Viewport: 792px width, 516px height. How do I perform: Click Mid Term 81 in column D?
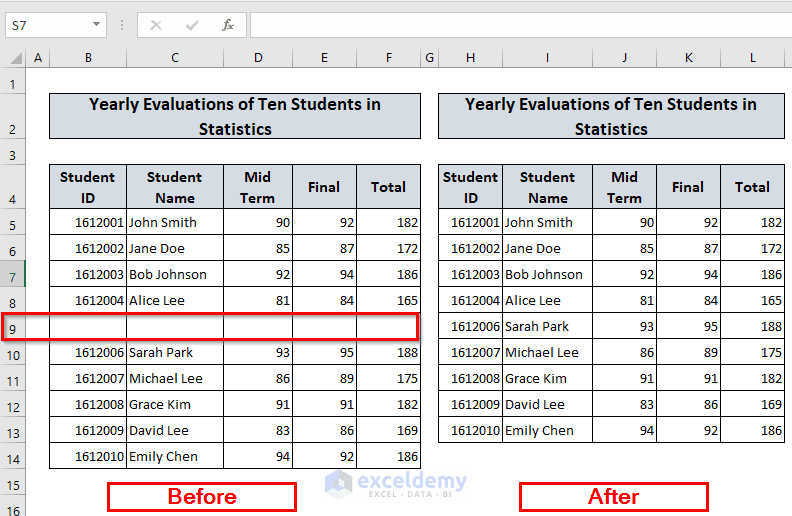[258, 300]
